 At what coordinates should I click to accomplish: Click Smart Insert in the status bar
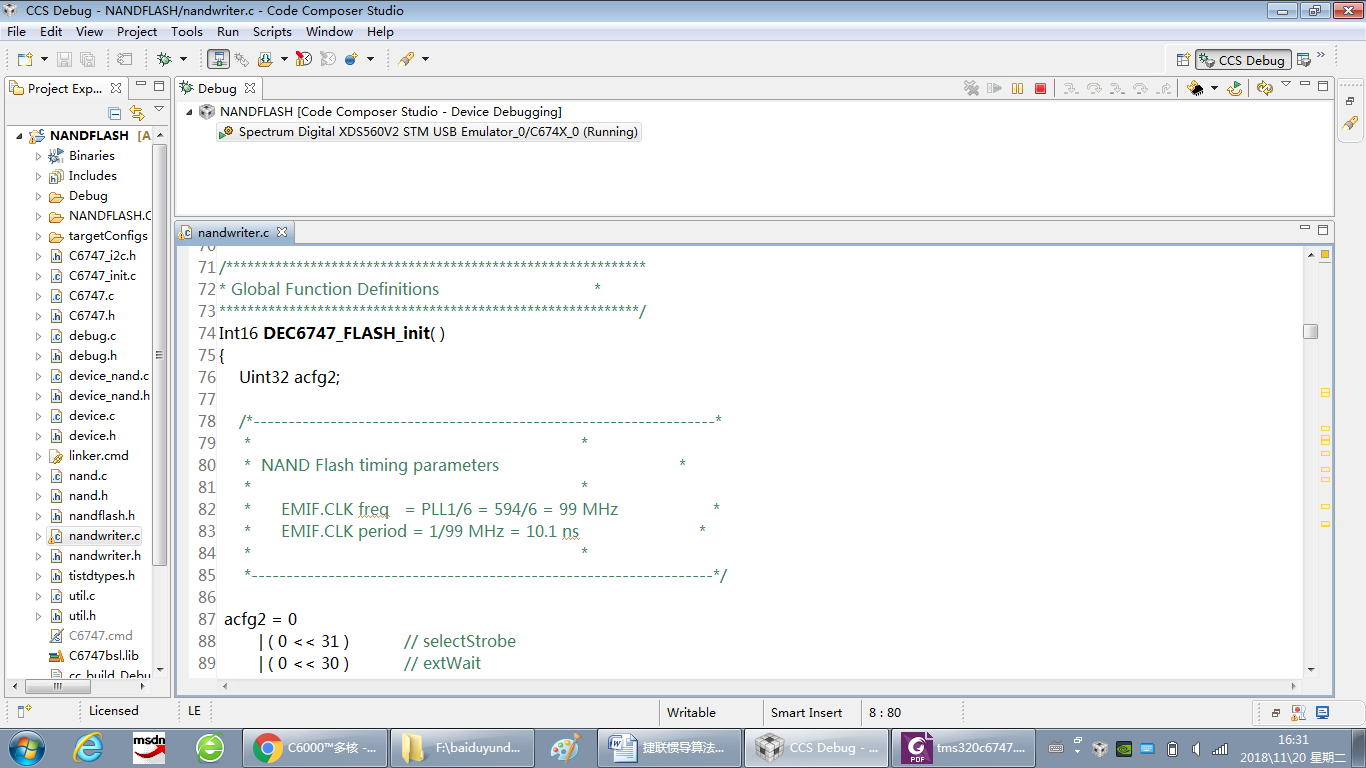tap(806, 713)
